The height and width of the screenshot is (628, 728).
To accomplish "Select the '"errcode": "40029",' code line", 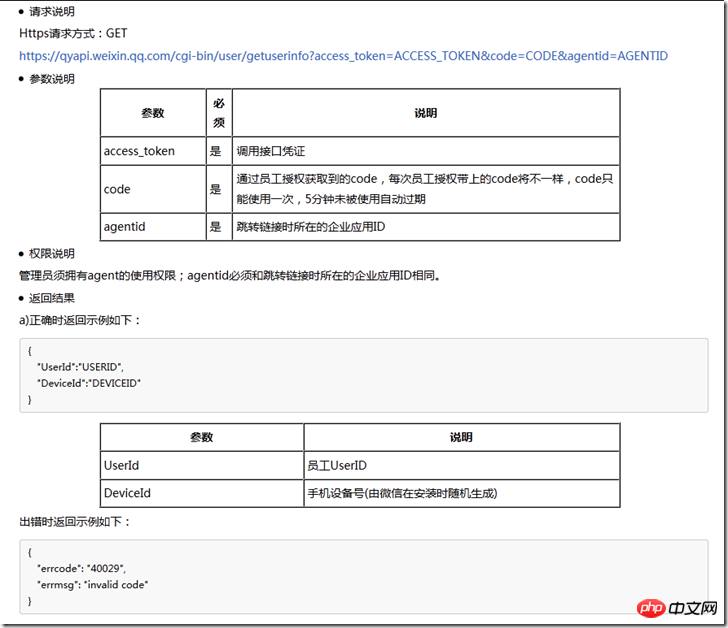I will (82, 568).
